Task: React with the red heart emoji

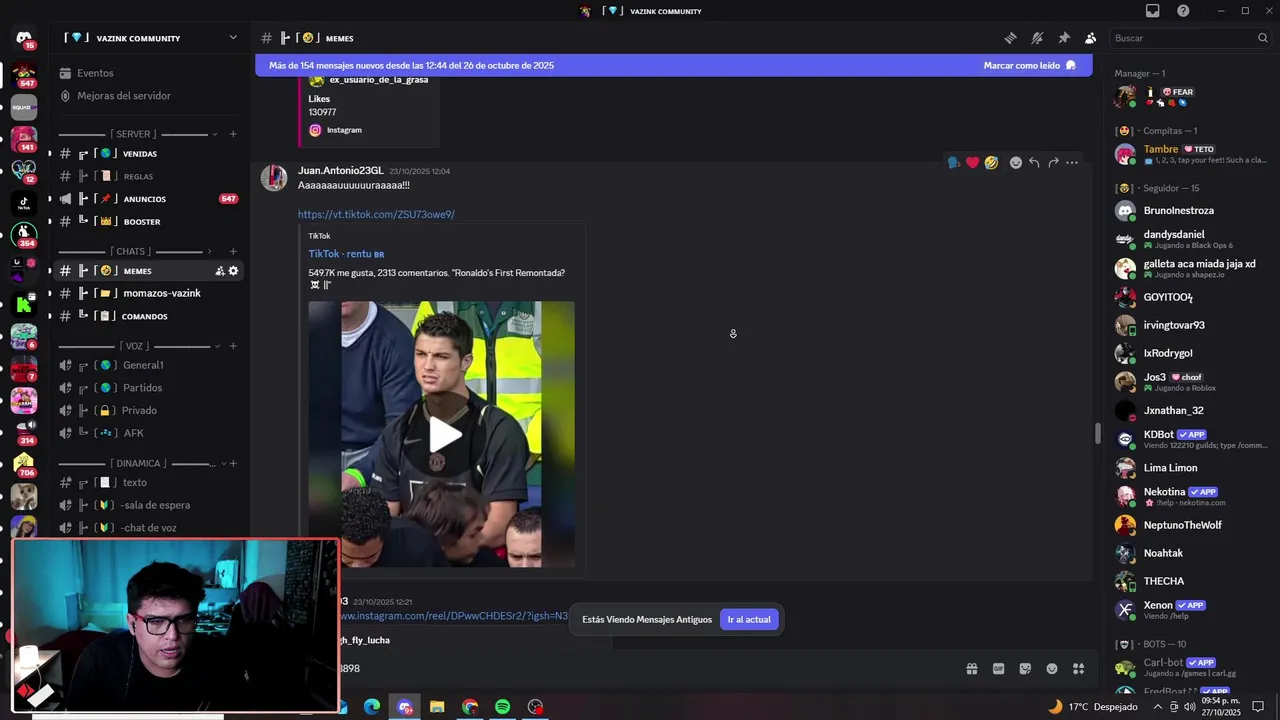Action: (x=972, y=162)
